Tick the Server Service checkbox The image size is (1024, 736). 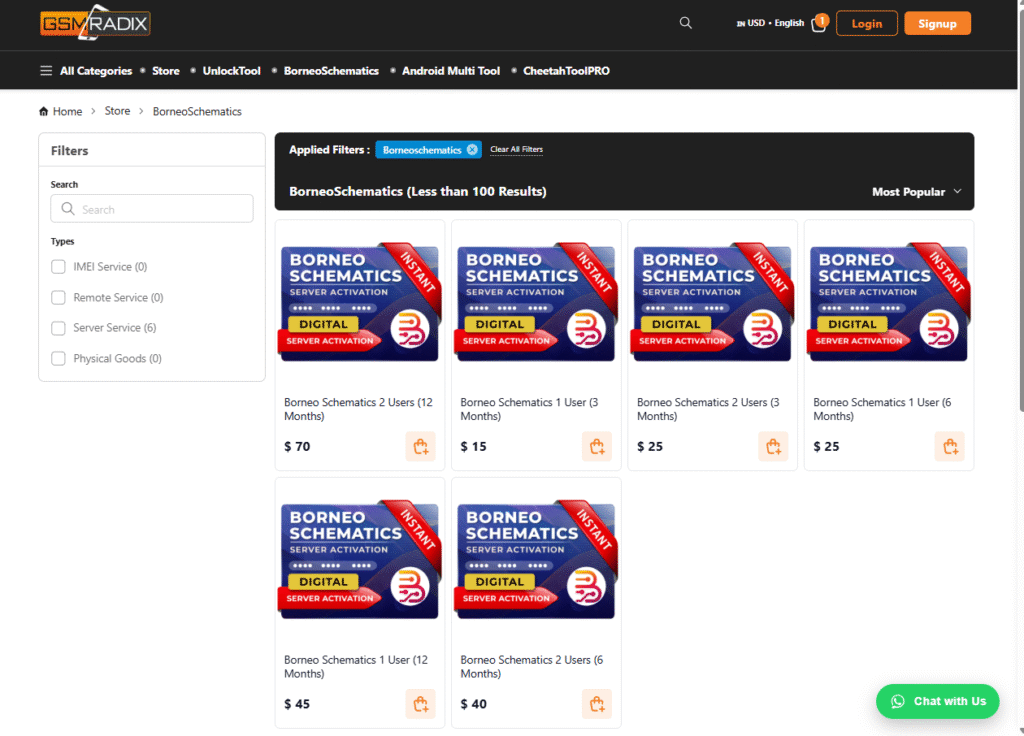pyautogui.click(x=59, y=328)
